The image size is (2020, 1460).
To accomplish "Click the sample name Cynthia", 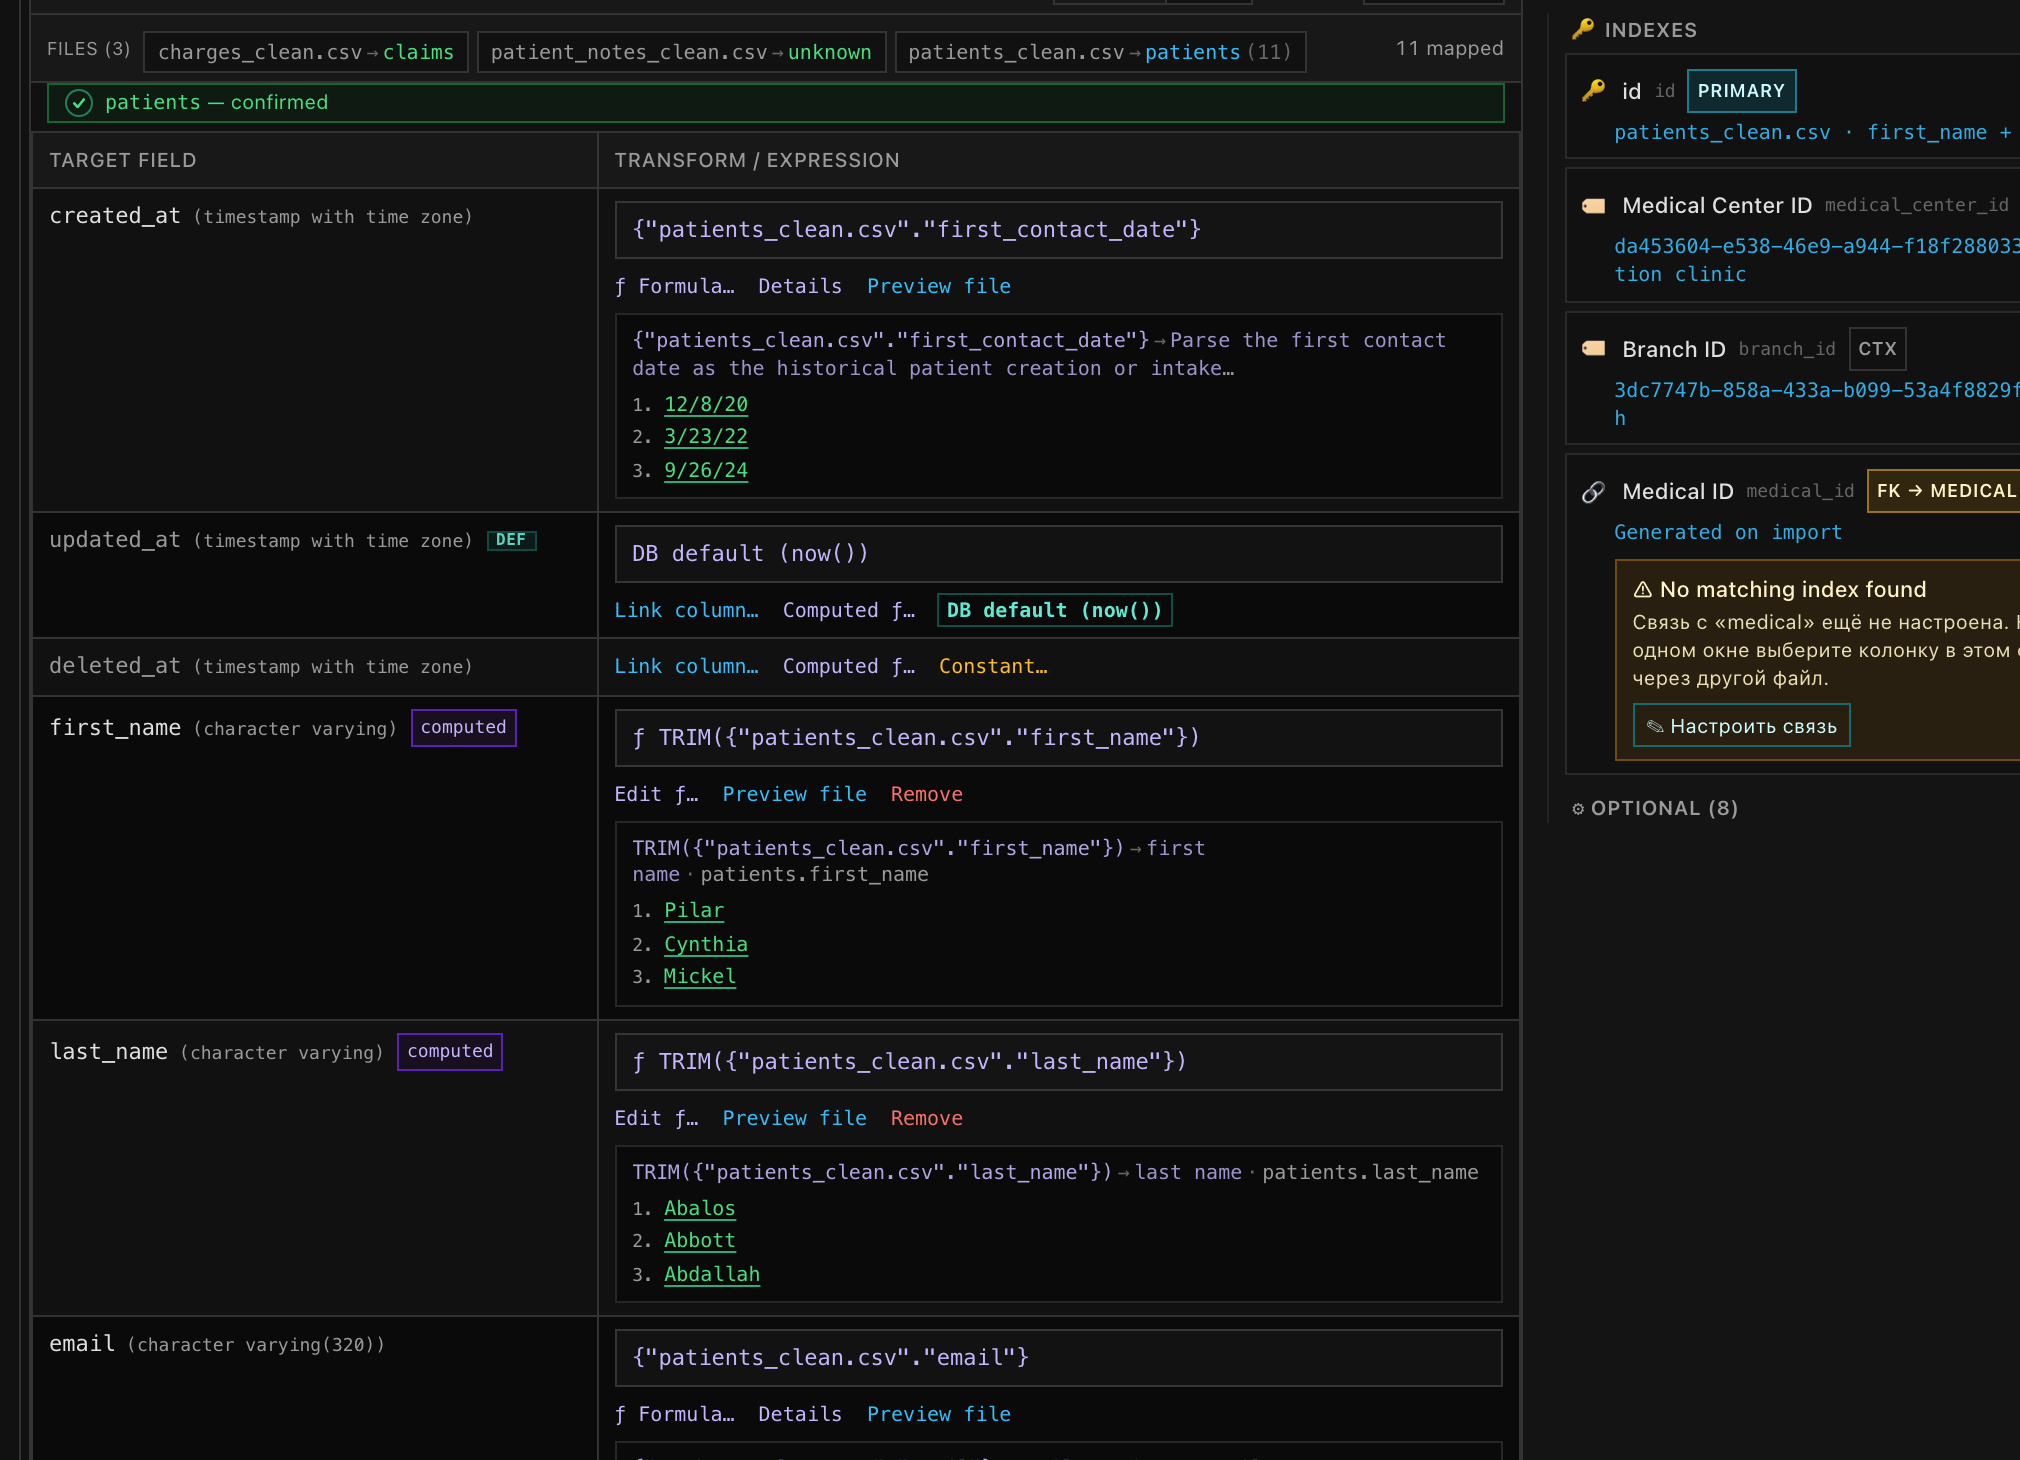I will (706, 944).
